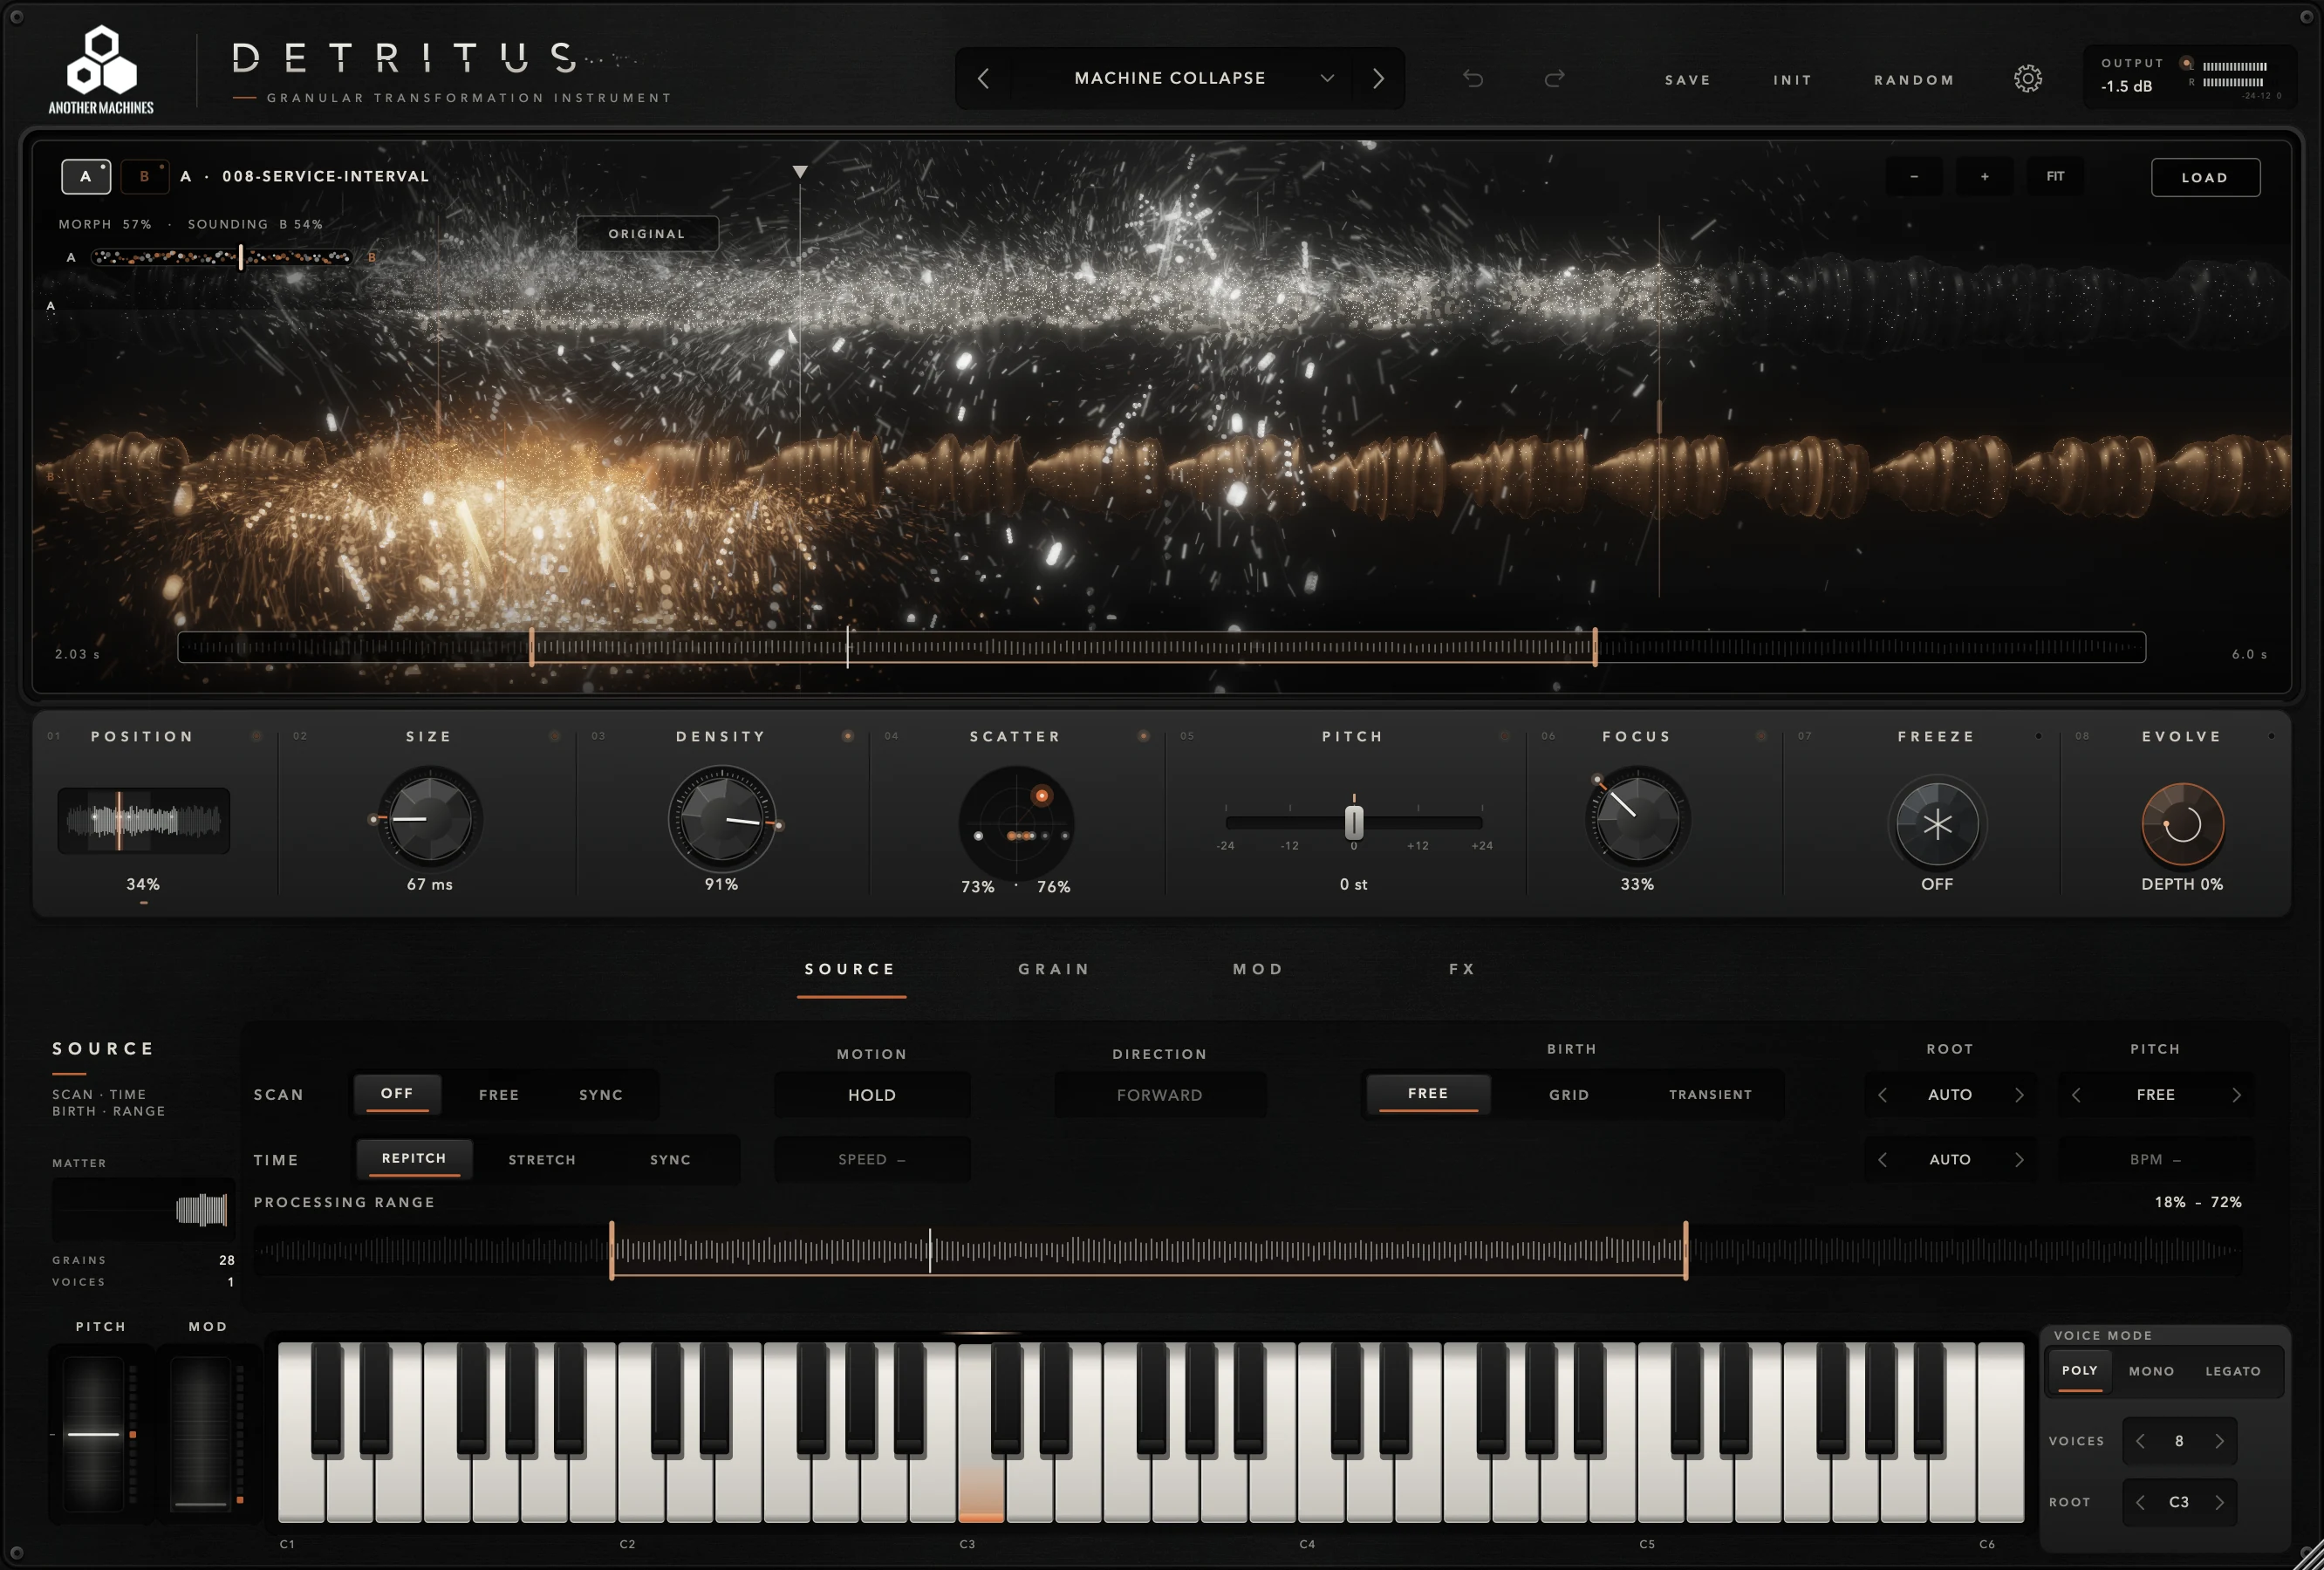This screenshot has width=2324, height=1570.
Task: Select sample slot A
Action: (x=86, y=176)
